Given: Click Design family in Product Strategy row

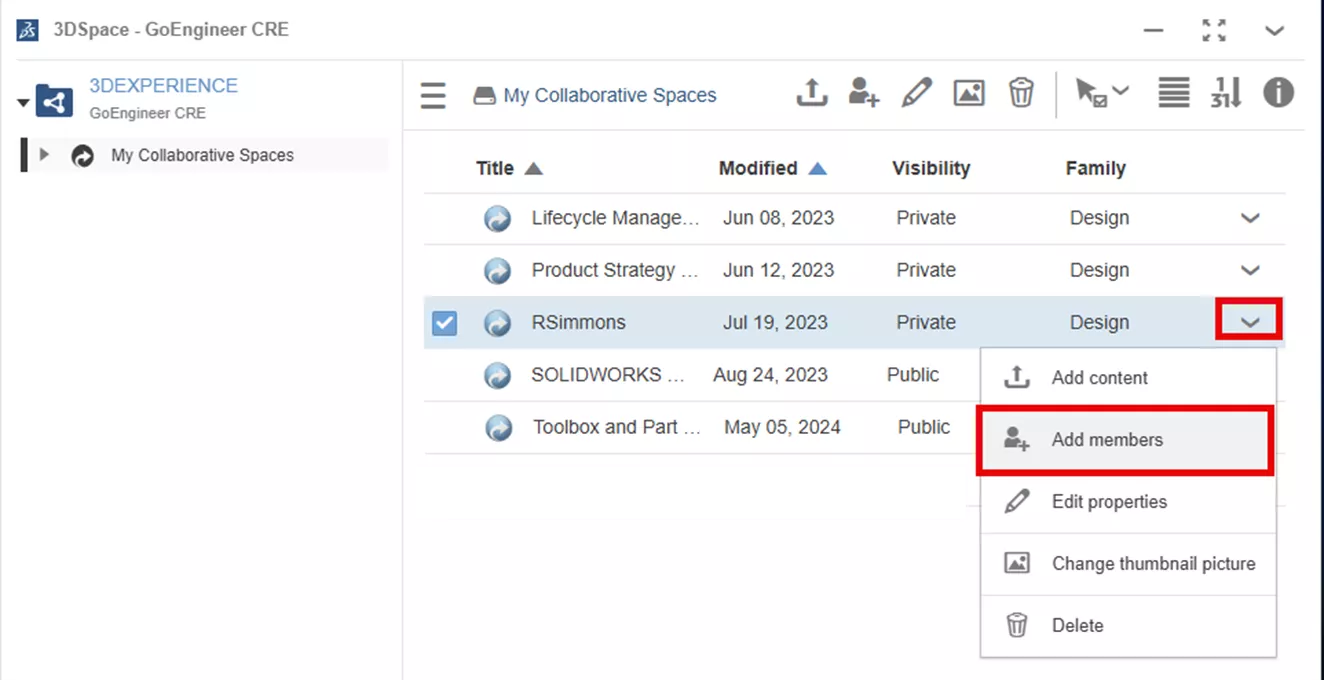Looking at the screenshot, I should 1099,270.
